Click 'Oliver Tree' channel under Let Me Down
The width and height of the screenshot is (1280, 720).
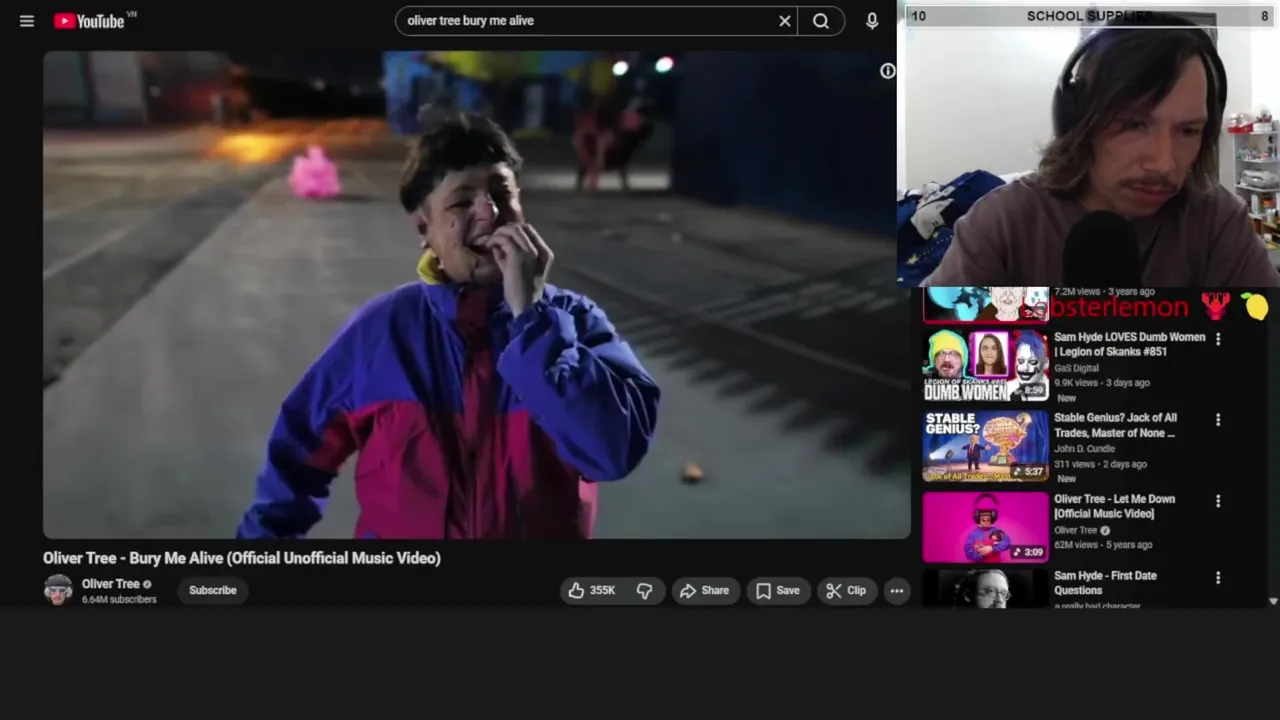(1075, 531)
